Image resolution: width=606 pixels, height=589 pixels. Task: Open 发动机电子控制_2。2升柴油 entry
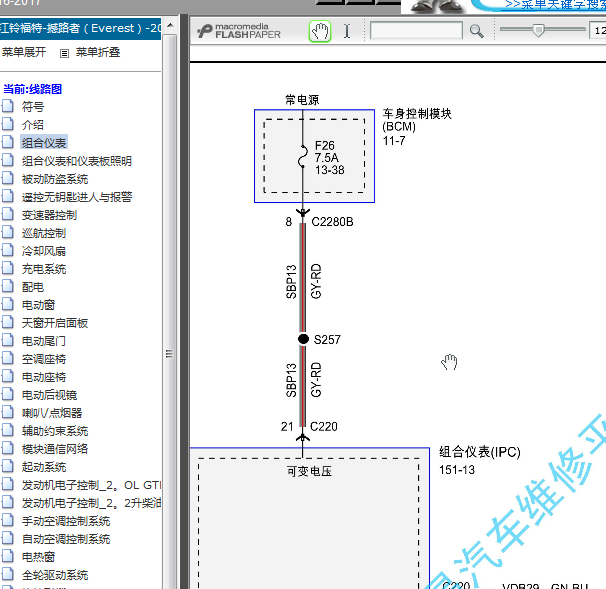click(91, 503)
